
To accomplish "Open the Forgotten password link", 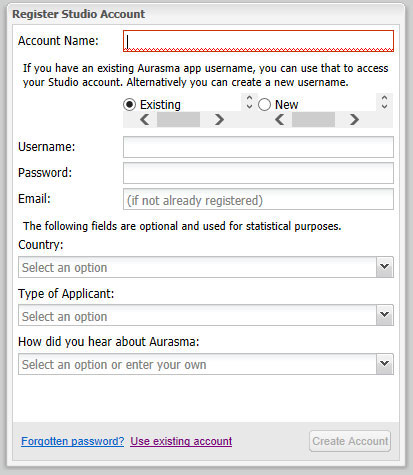I will pos(72,441).
